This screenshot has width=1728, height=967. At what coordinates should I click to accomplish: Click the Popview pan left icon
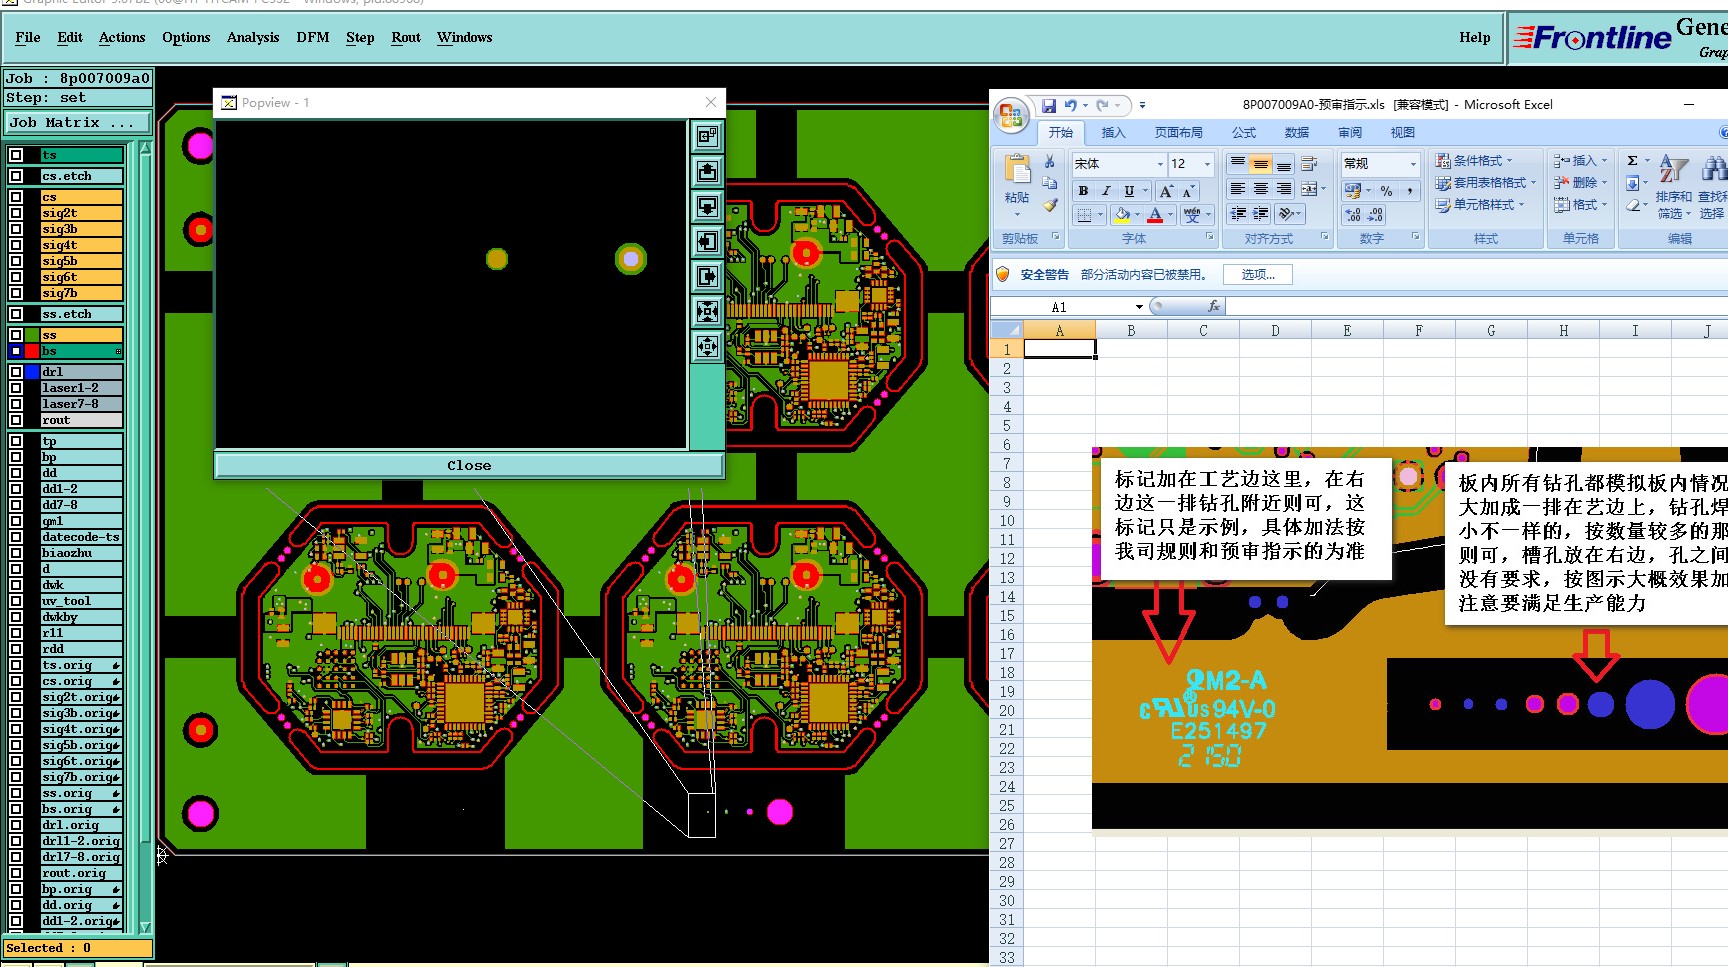click(707, 241)
